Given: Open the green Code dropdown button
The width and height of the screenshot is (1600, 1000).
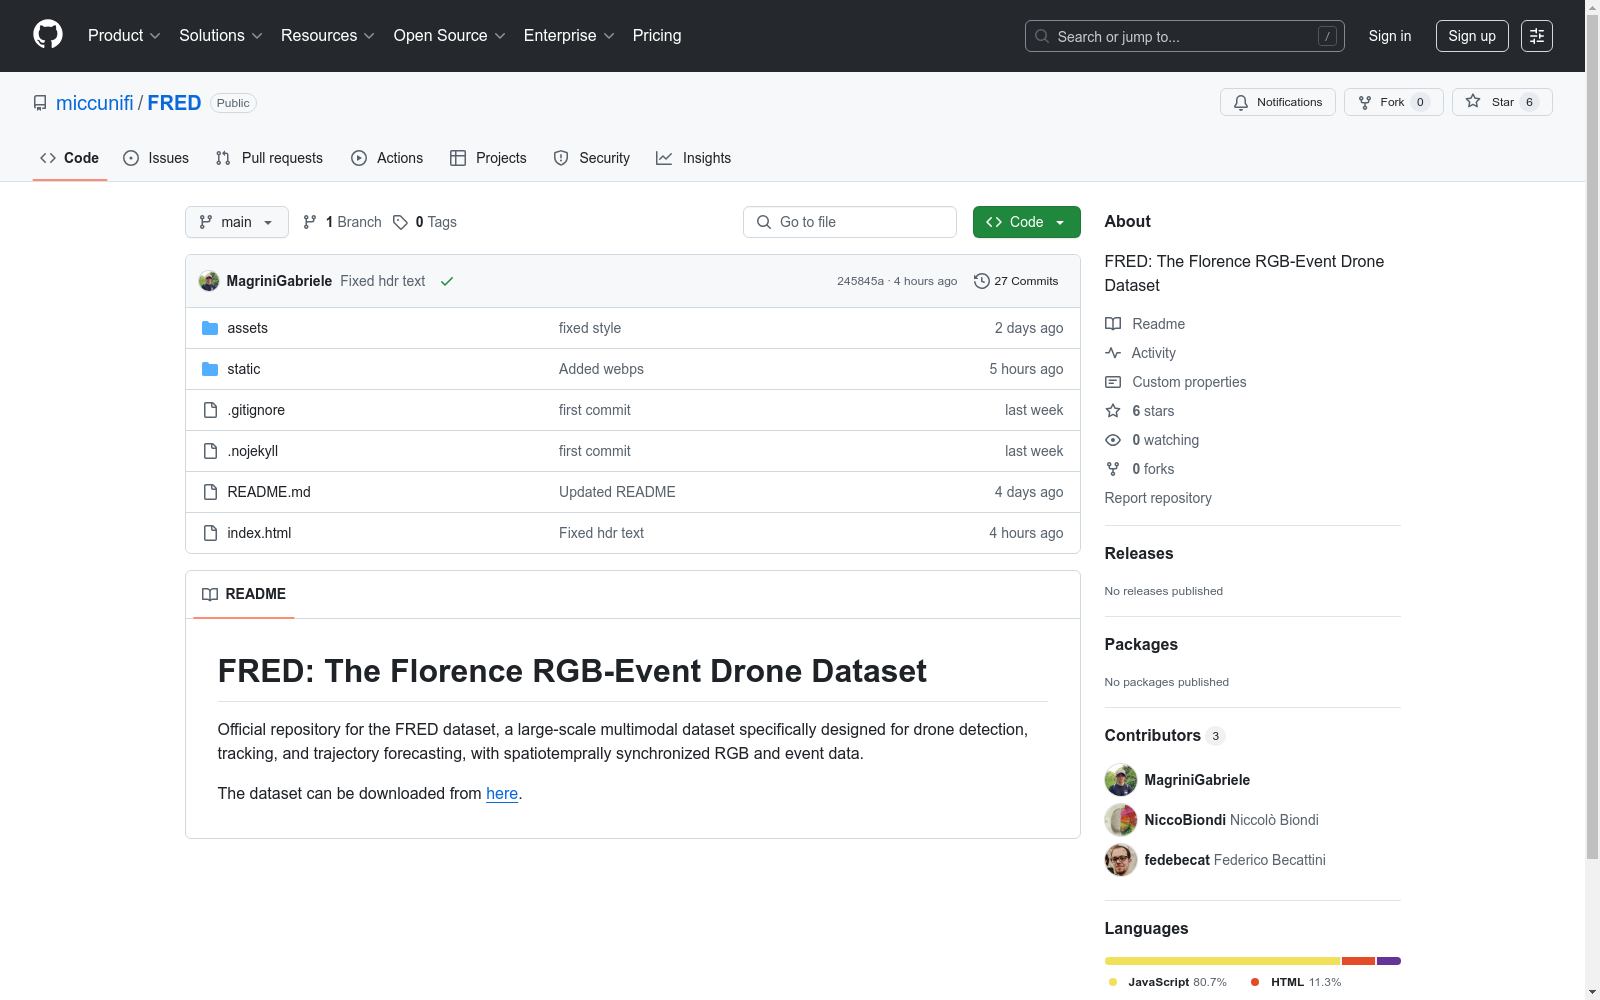Looking at the screenshot, I should click(x=1026, y=222).
